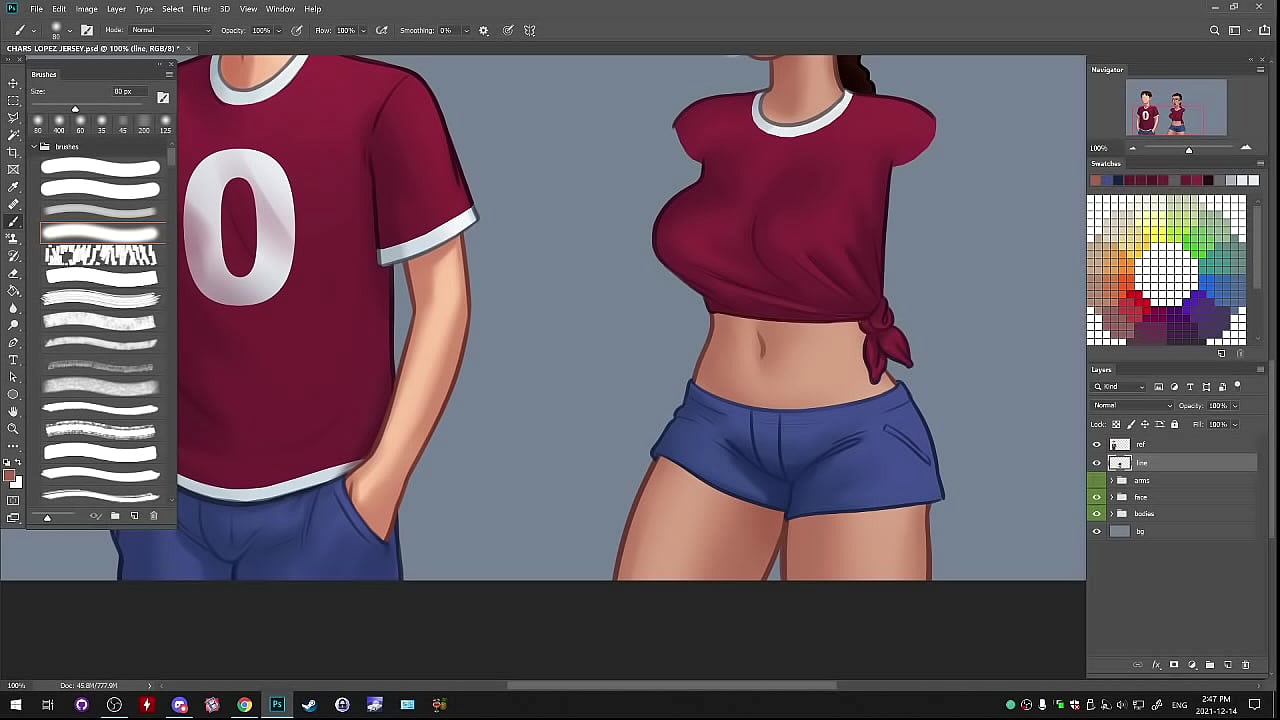Toggle visibility of the bg layer
1280x720 pixels.
[x=1096, y=531]
